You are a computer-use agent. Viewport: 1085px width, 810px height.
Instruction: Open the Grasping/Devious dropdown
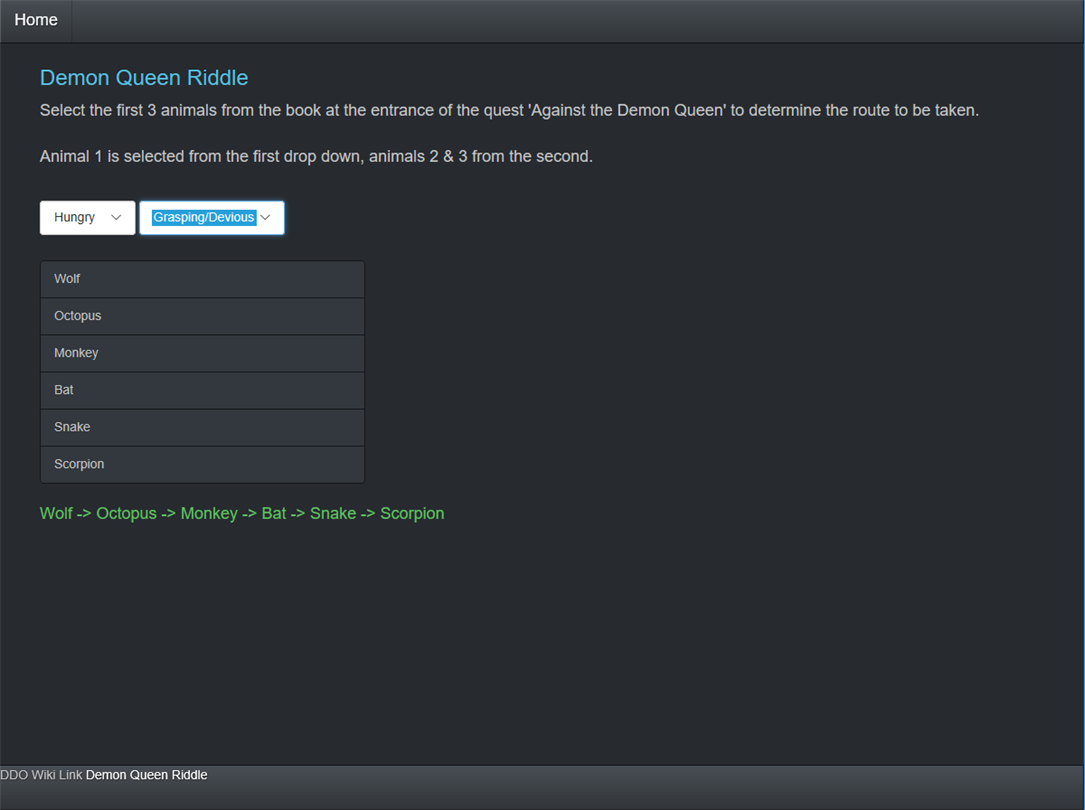pyautogui.click(x=212, y=218)
